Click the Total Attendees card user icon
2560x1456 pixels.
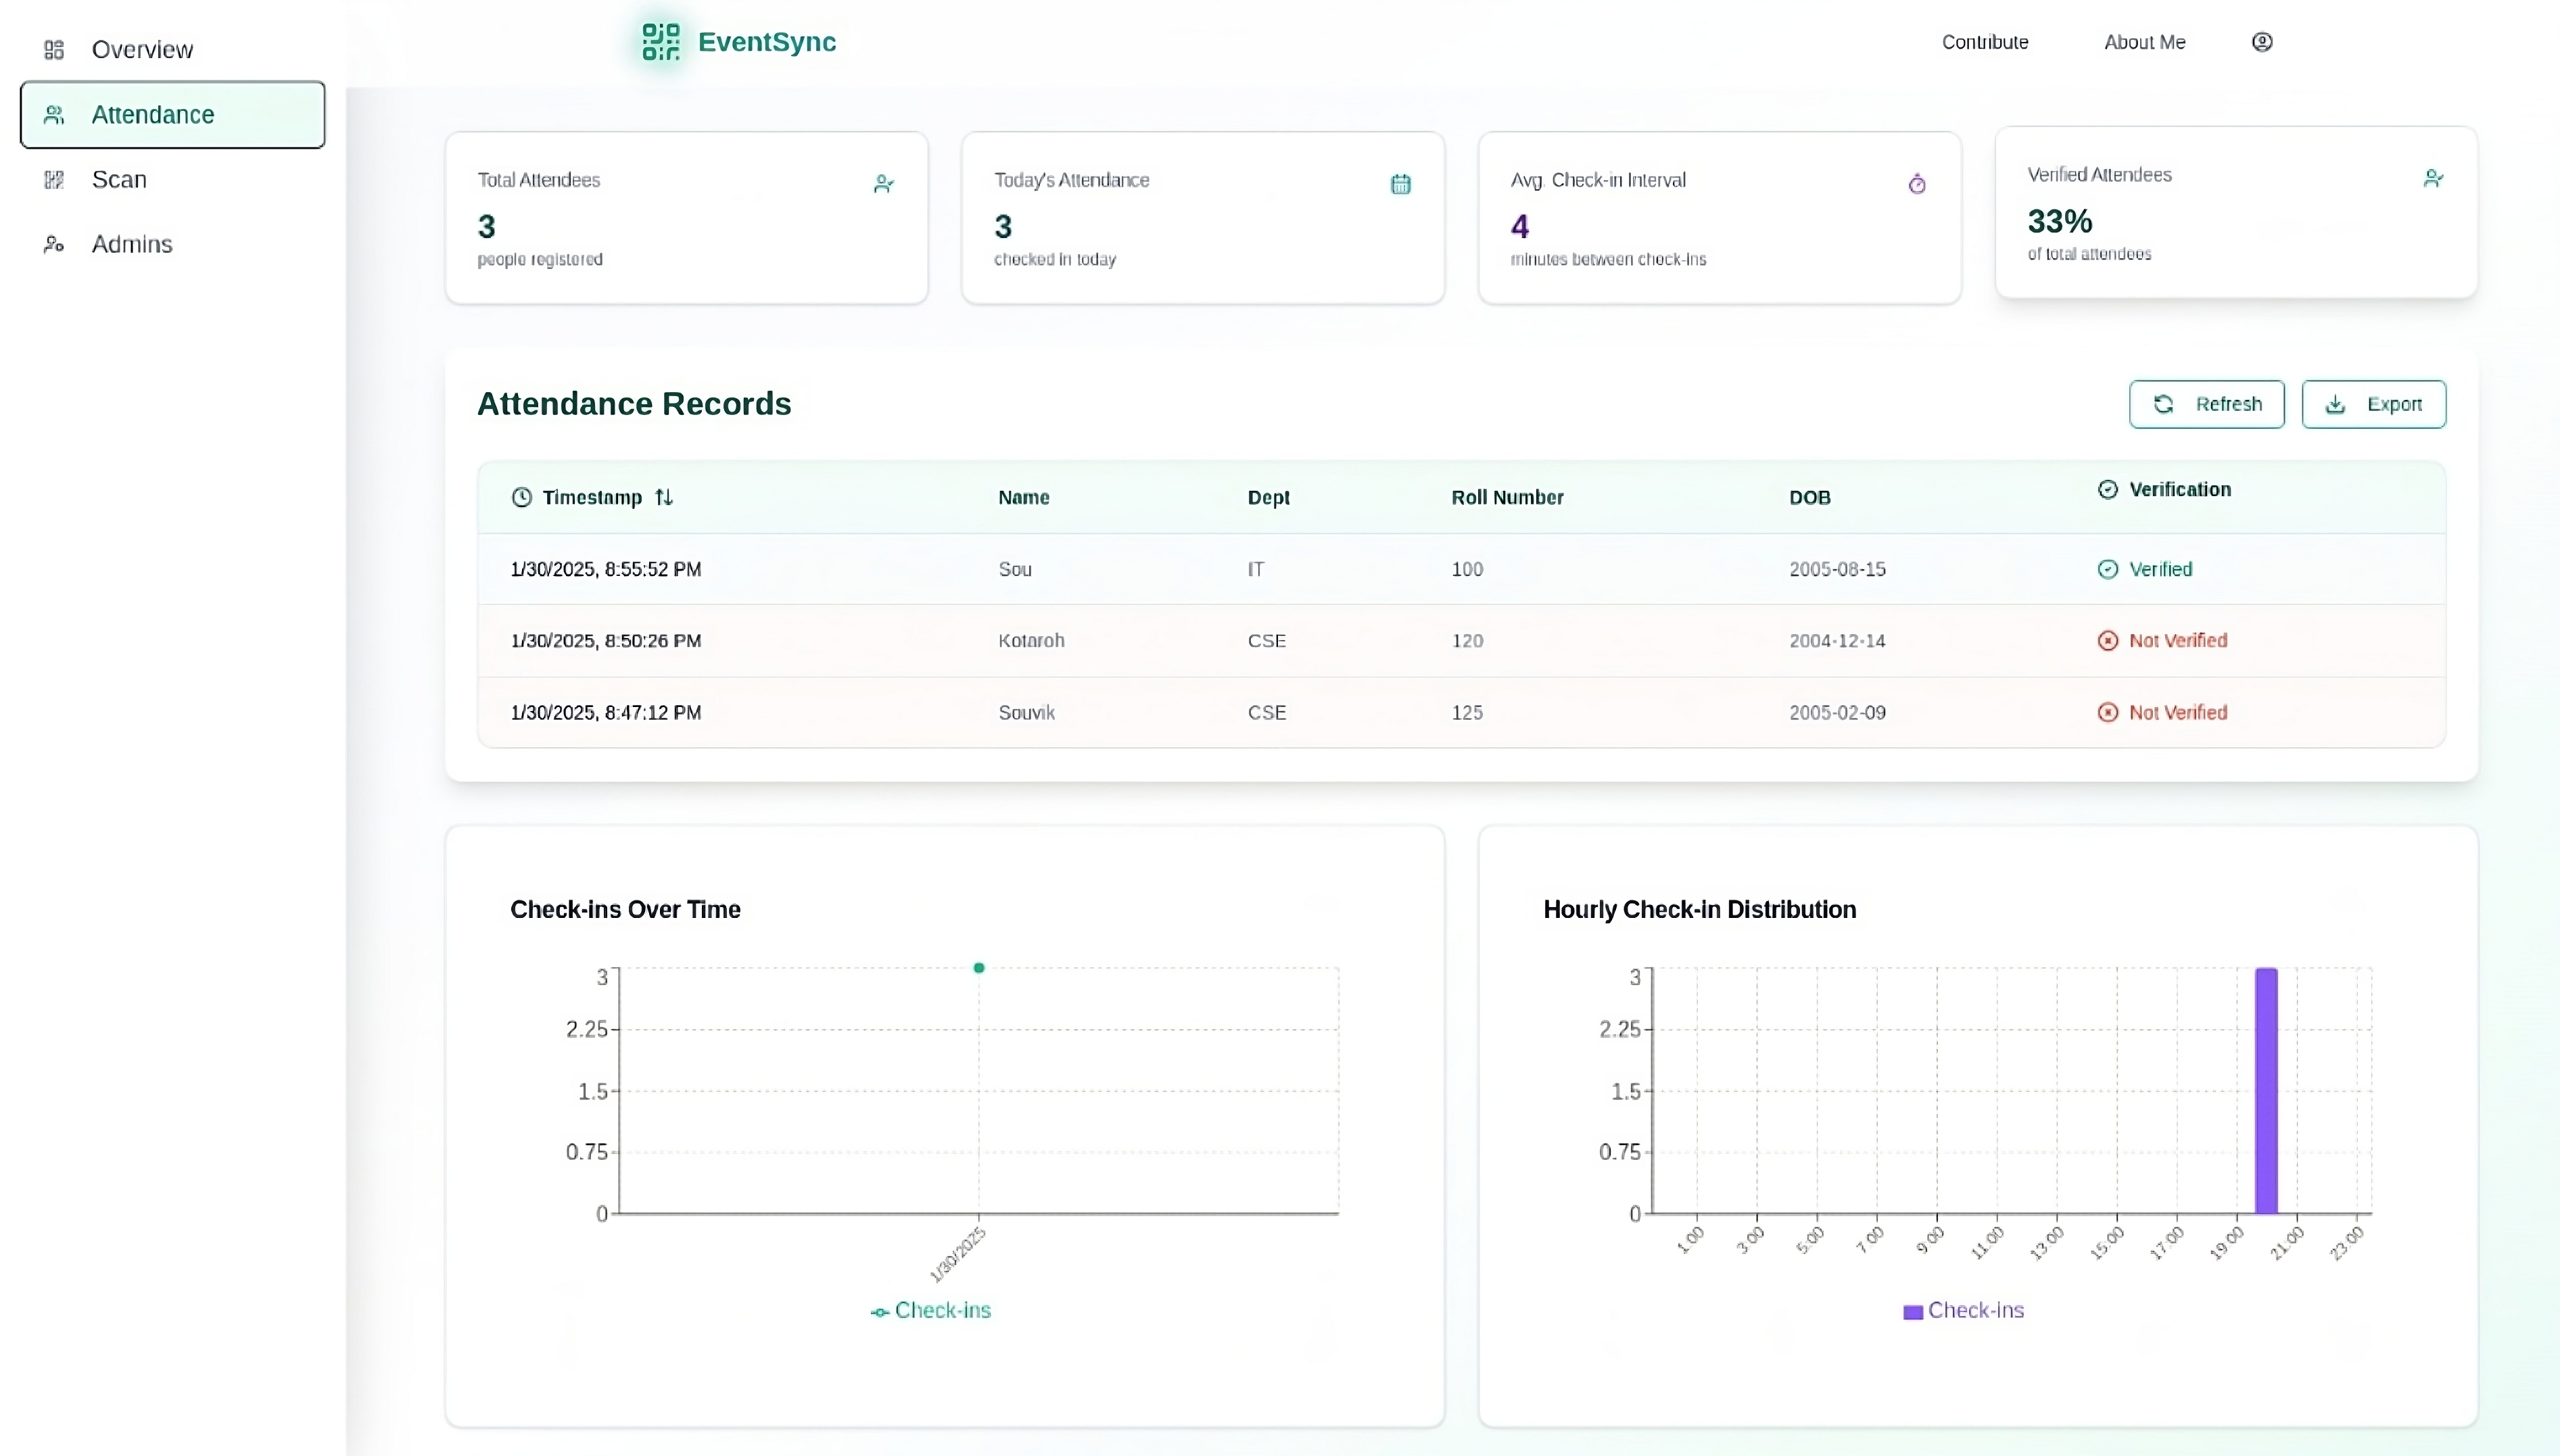click(x=883, y=184)
